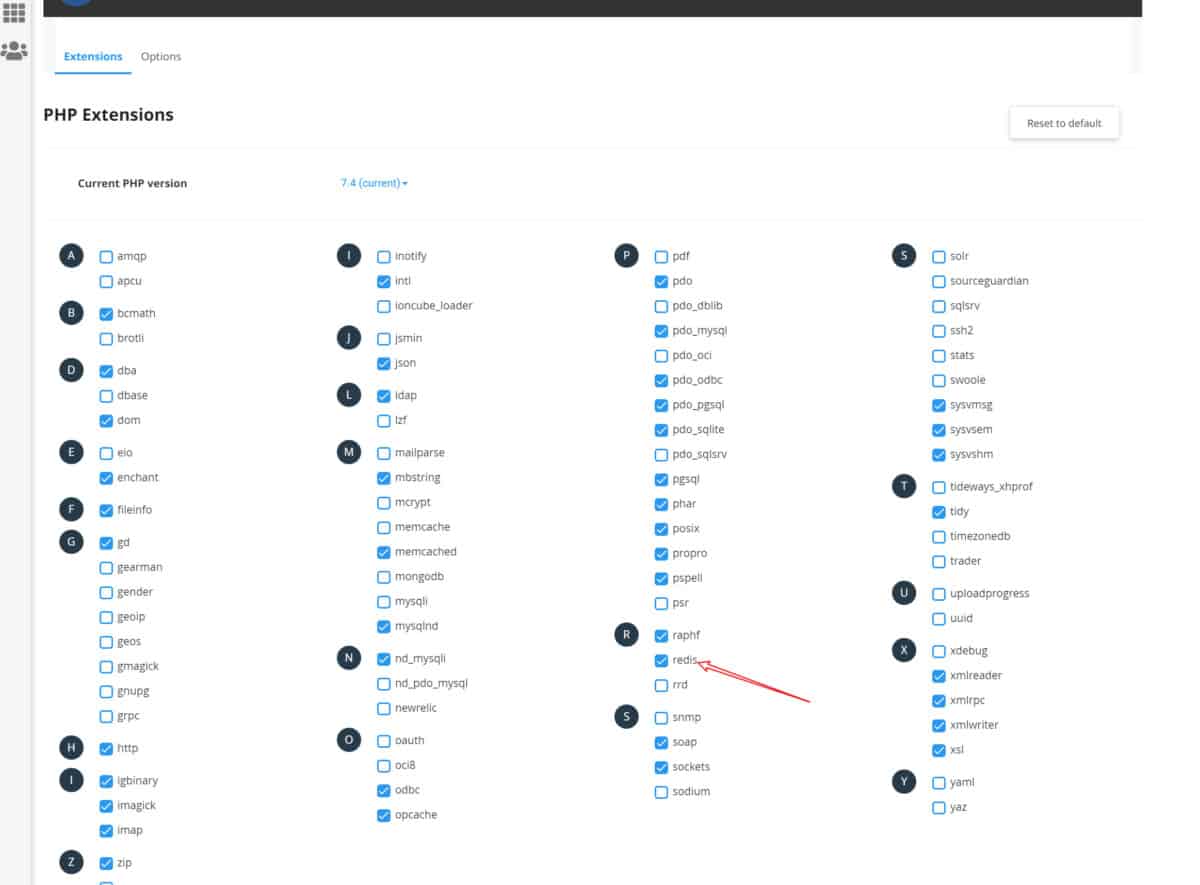This screenshot has height=885, width=1200.
Task: Click the users group icon in sidebar
Action: 14,50
